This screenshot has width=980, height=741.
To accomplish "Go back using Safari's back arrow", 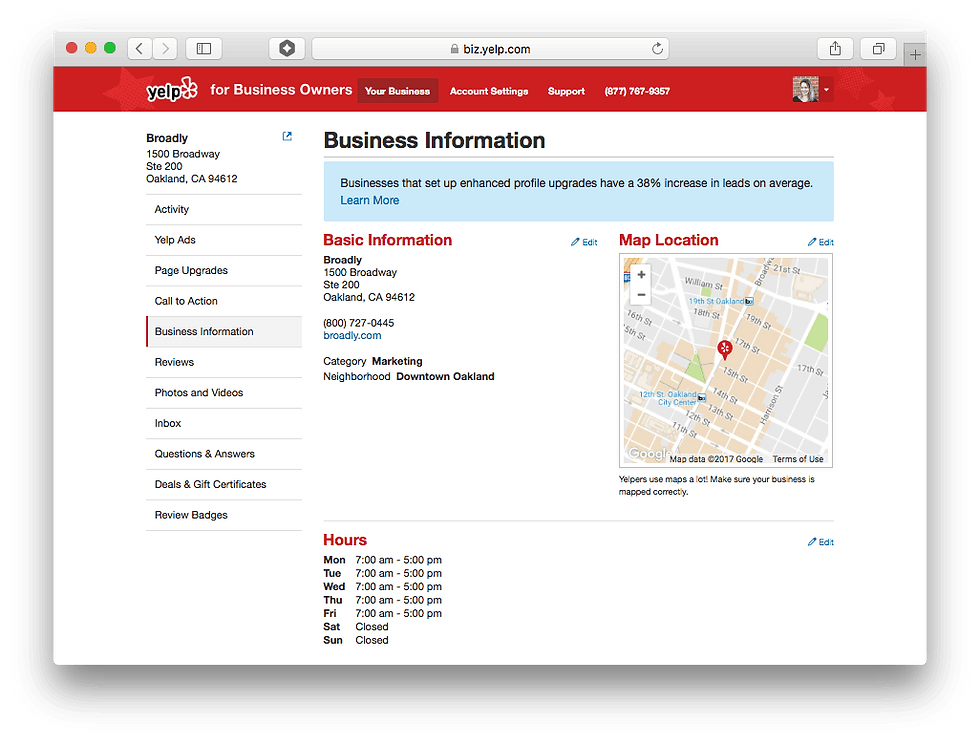I will click(x=140, y=49).
